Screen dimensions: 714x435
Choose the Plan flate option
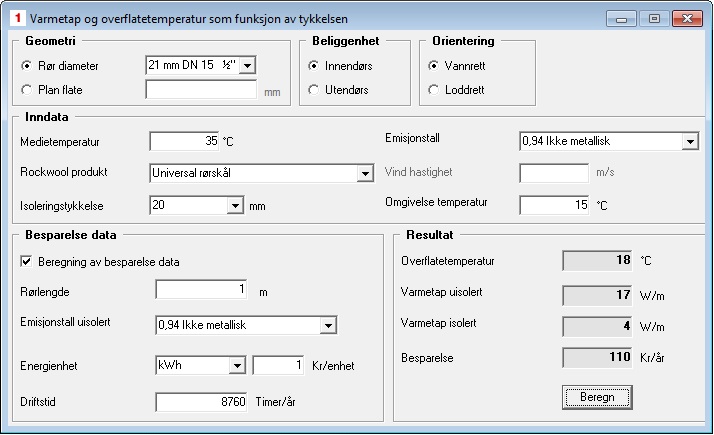[26, 90]
